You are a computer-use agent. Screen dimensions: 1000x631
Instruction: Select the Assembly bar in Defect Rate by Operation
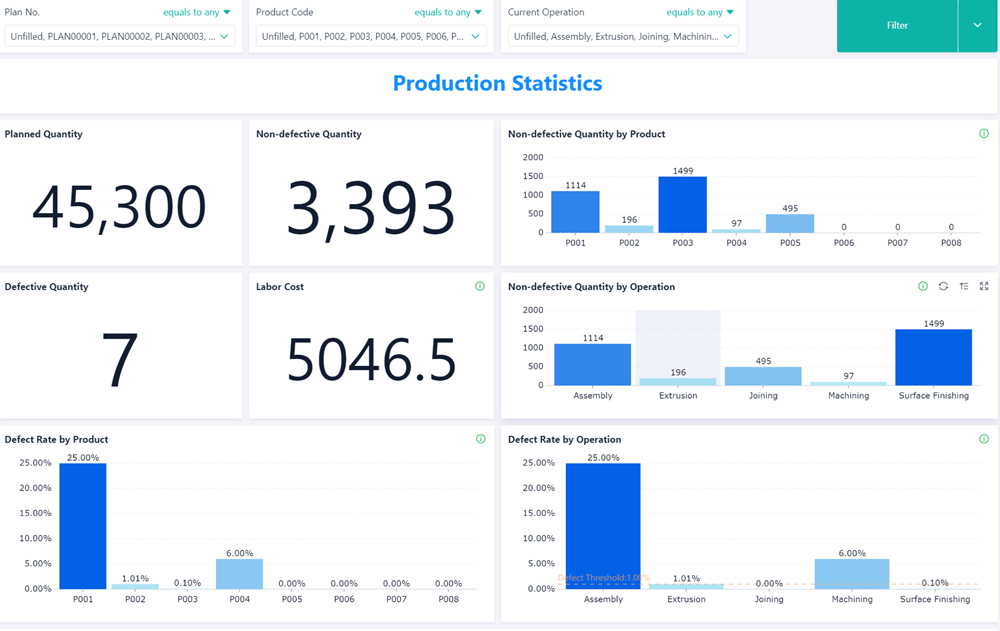(x=603, y=526)
